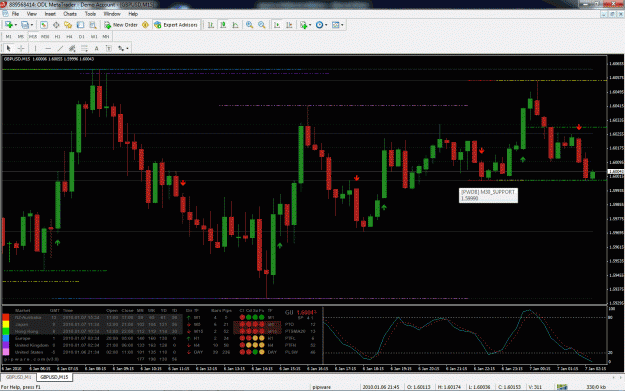
Task: Select the GBPUSD,M15 chart tab
Action: click(54, 377)
